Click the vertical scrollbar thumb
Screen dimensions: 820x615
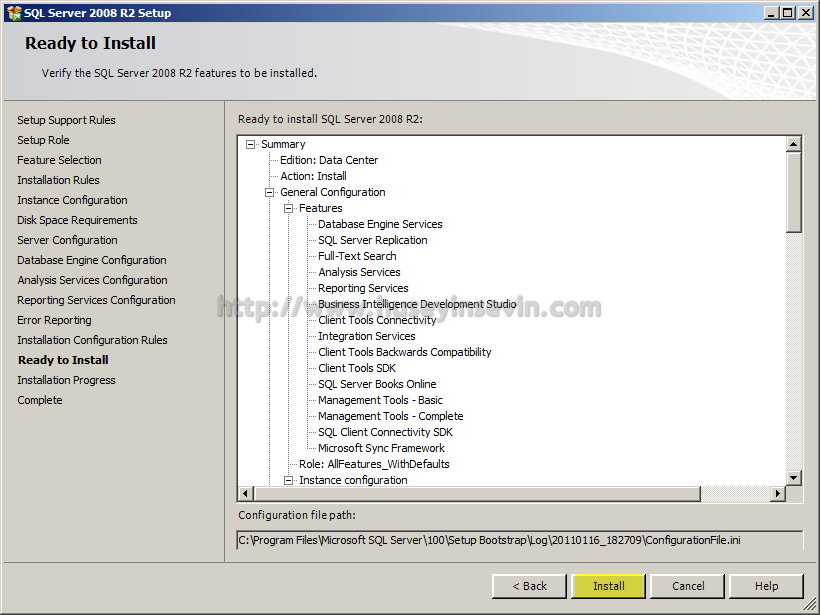click(x=793, y=192)
